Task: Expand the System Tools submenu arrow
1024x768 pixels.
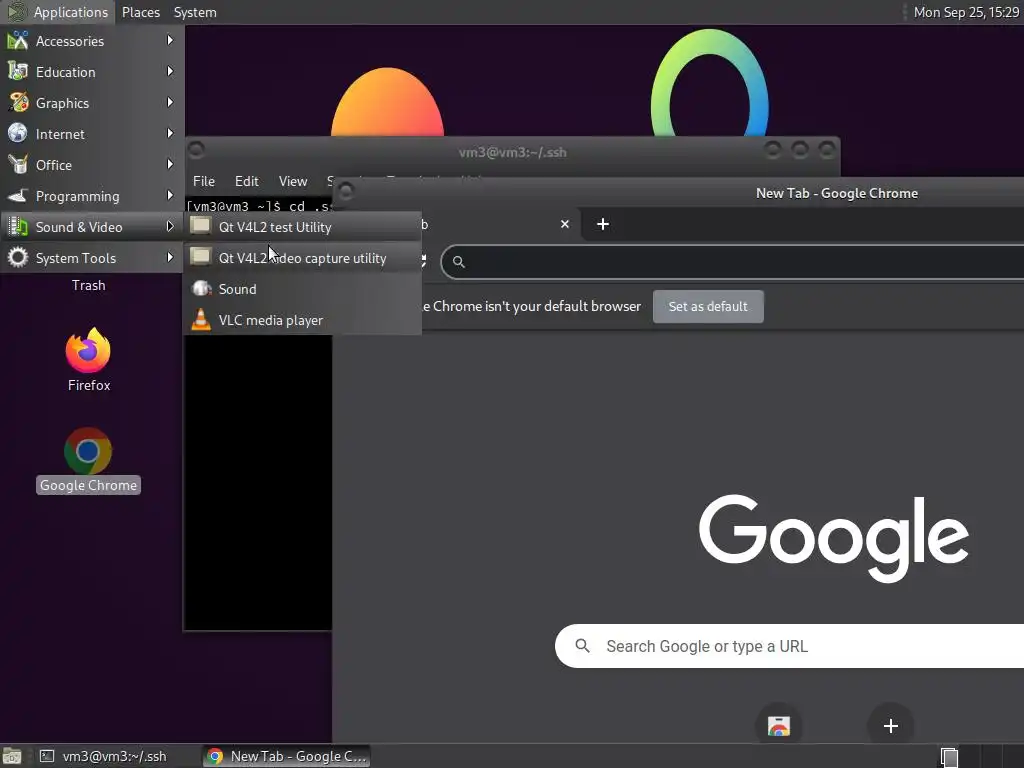Action: pos(170,257)
